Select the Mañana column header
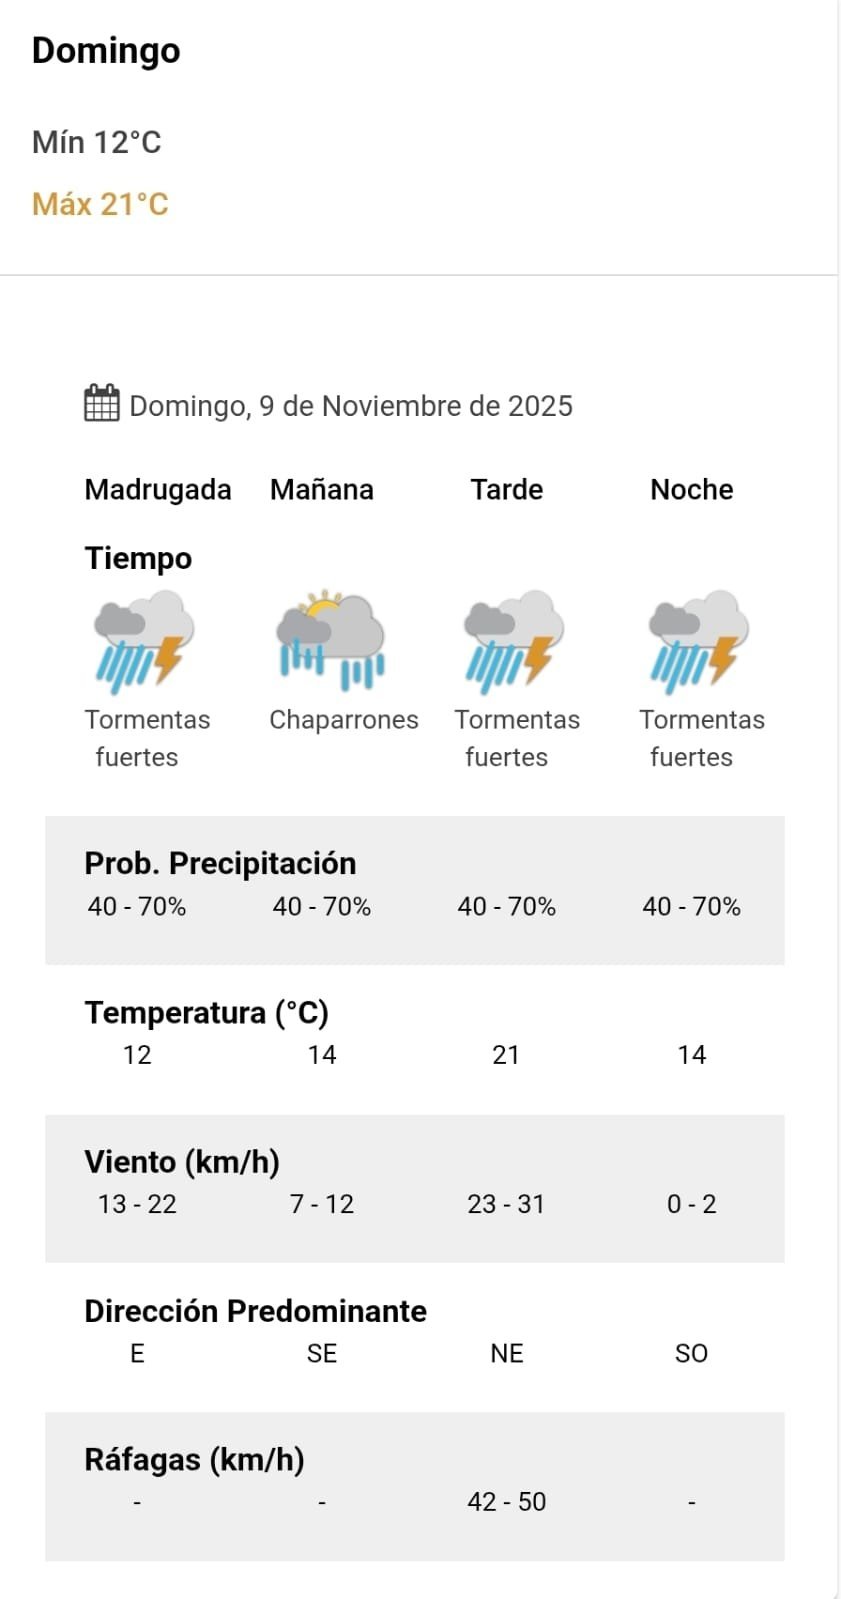Screen dimensions: 841x1599 [x=322, y=490]
